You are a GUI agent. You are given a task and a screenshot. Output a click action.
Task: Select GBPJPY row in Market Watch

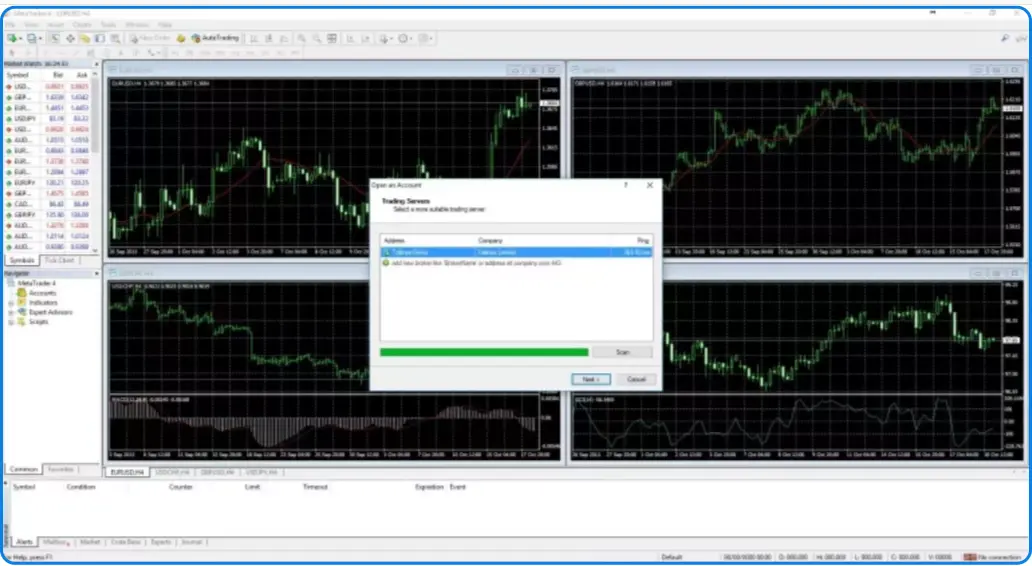pos(48,215)
